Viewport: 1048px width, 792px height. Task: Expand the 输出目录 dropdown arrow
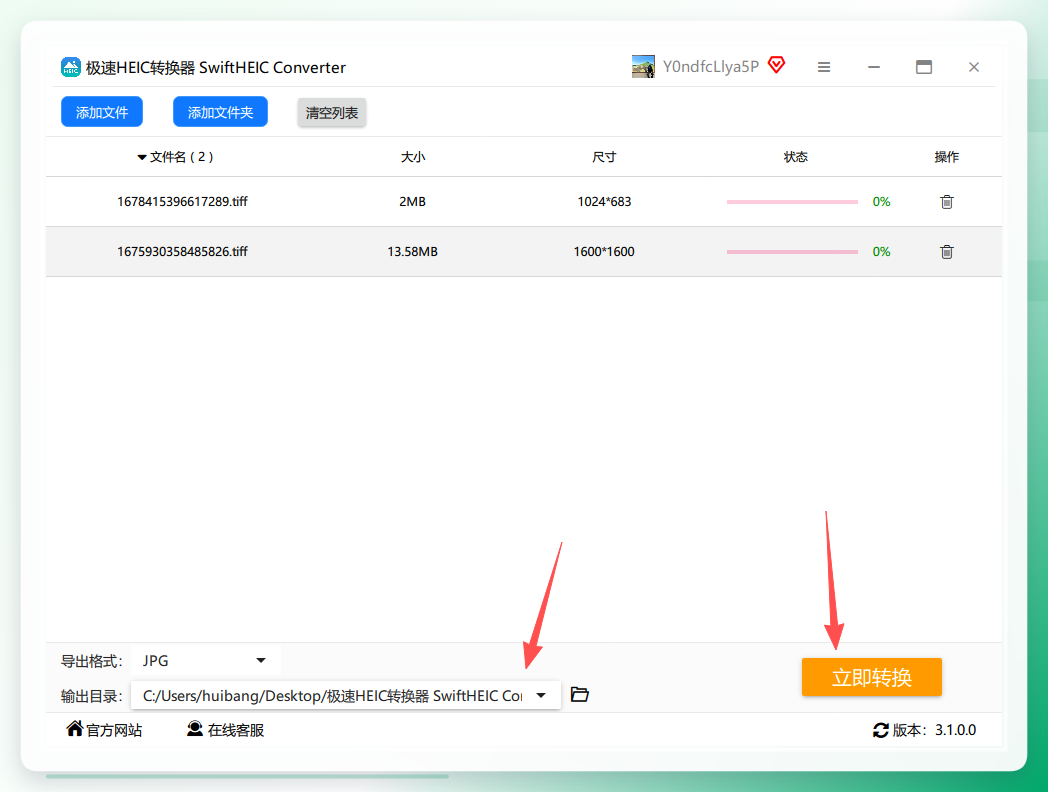(x=541, y=696)
